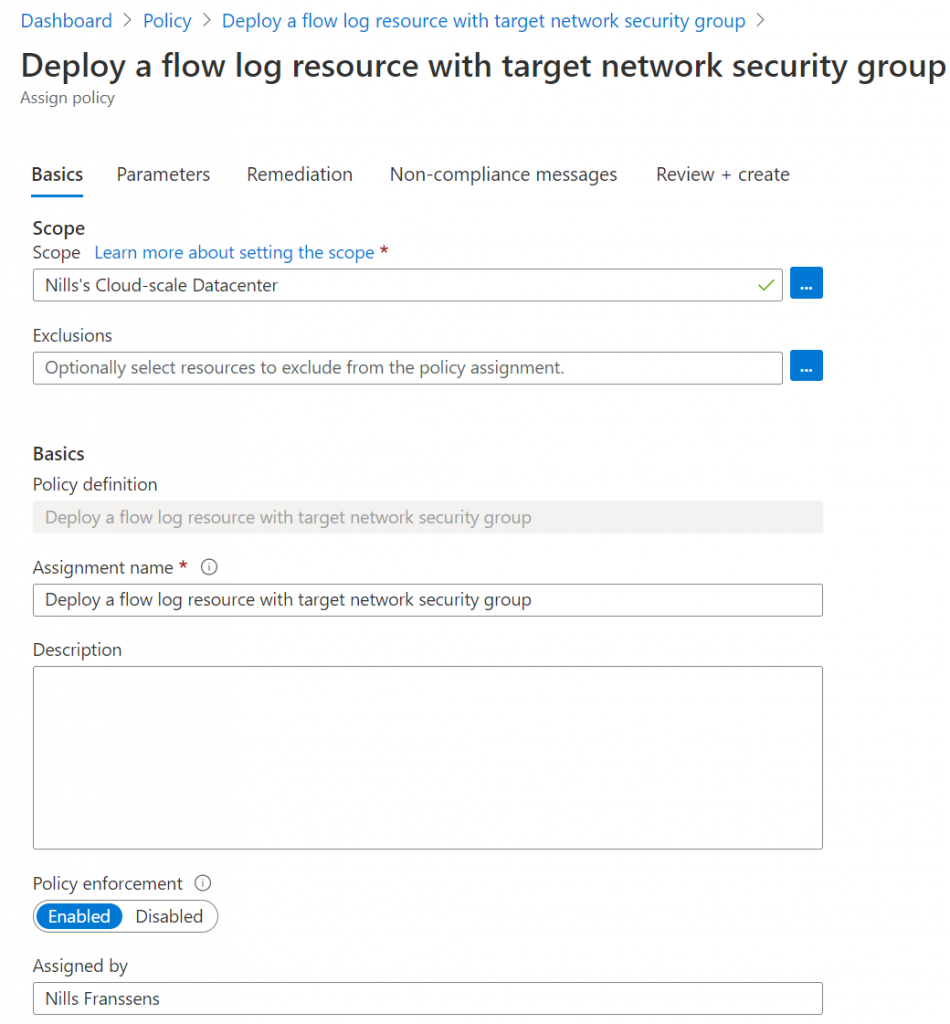The height and width of the screenshot is (1024, 950).
Task: Focus the Assignment name text box
Action: (427, 600)
